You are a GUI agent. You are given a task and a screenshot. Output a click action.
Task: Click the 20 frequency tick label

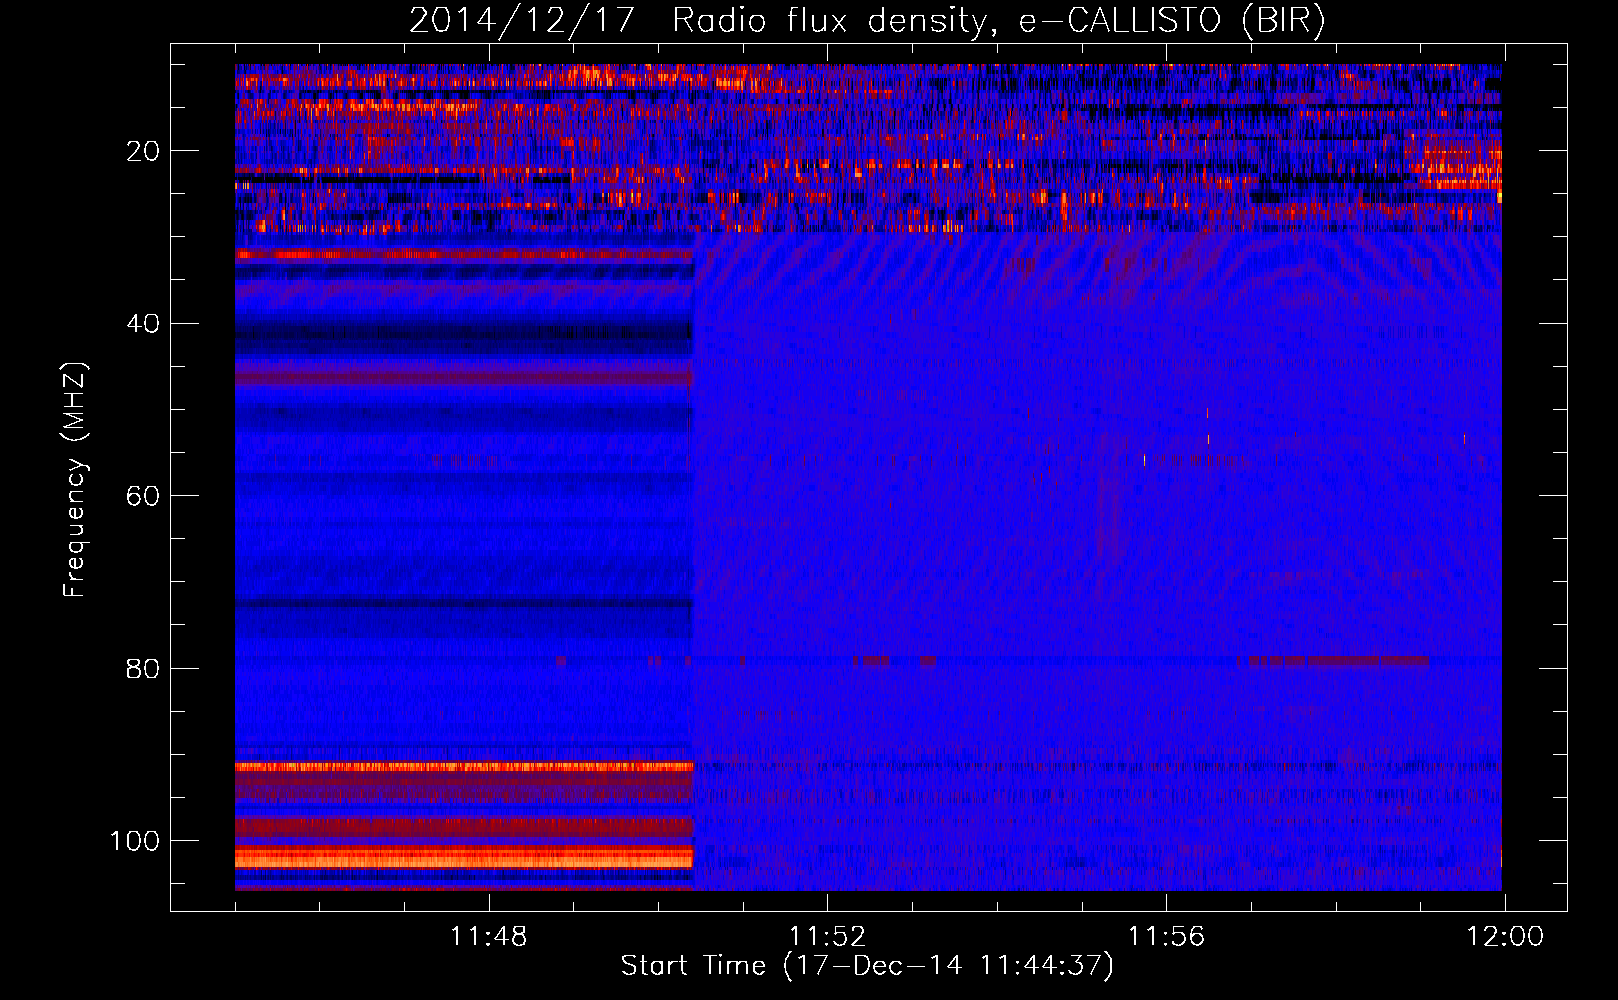(x=143, y=151)
